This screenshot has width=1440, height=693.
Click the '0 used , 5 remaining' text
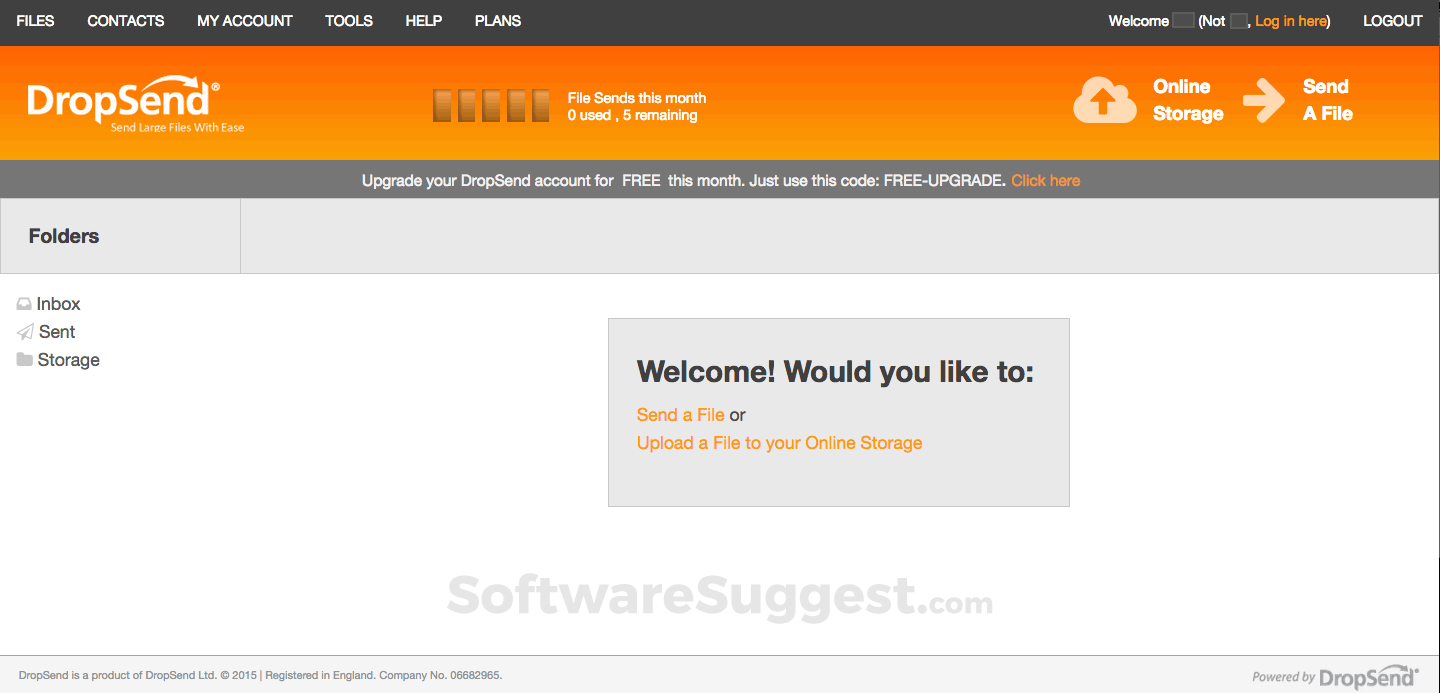pyautogui.click(x=633, y=115)
